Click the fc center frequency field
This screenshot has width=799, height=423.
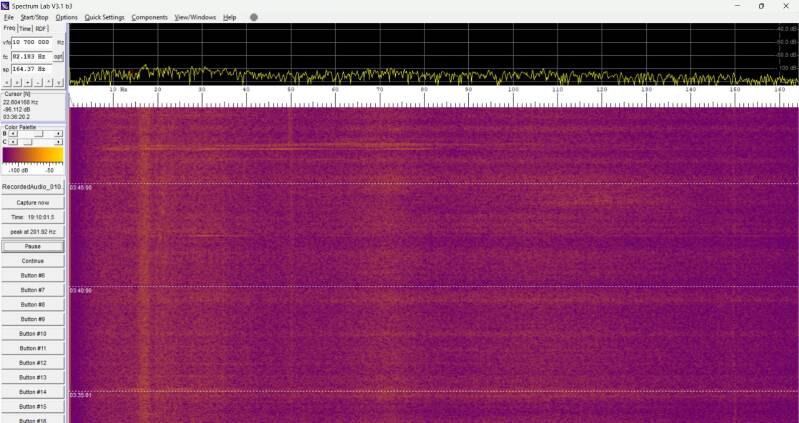coord(32,57)
